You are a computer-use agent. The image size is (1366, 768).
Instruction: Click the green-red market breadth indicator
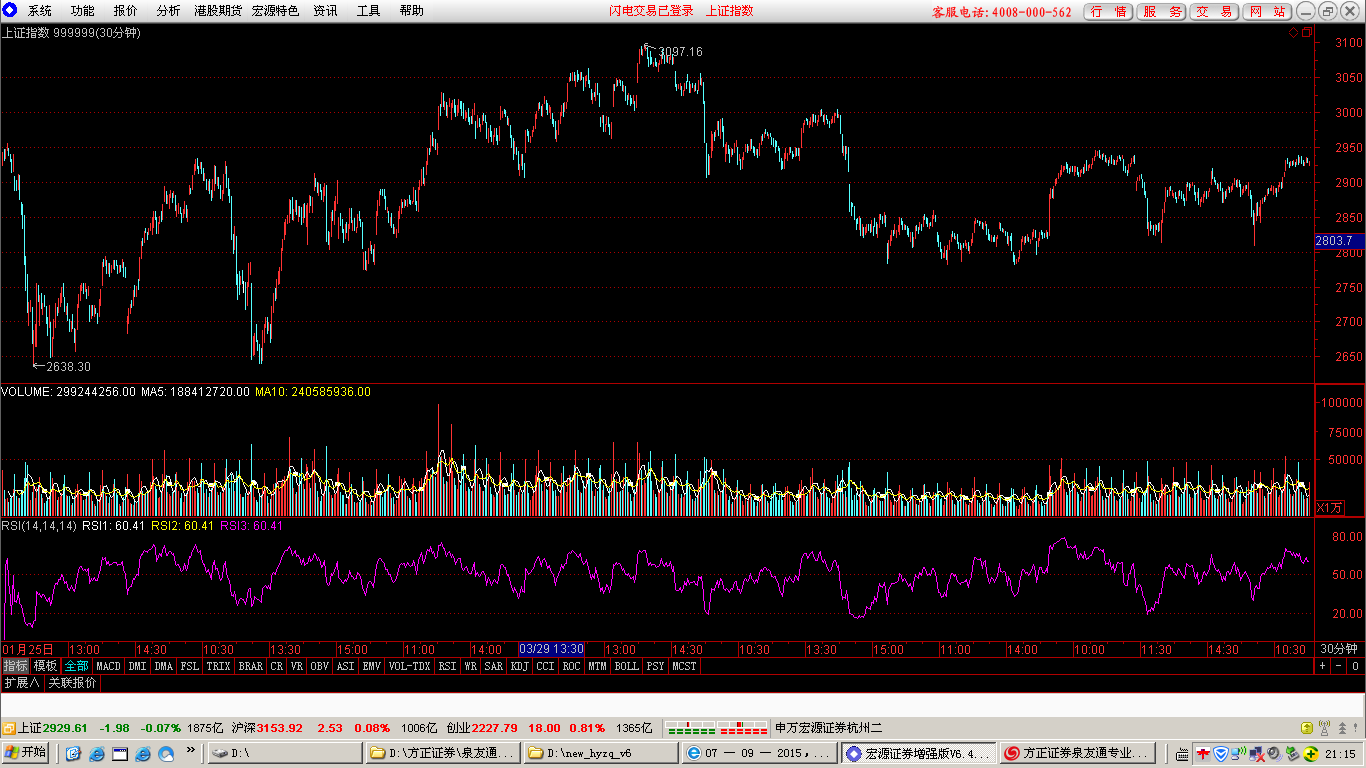pyautogui.click(x=717, y=728)
